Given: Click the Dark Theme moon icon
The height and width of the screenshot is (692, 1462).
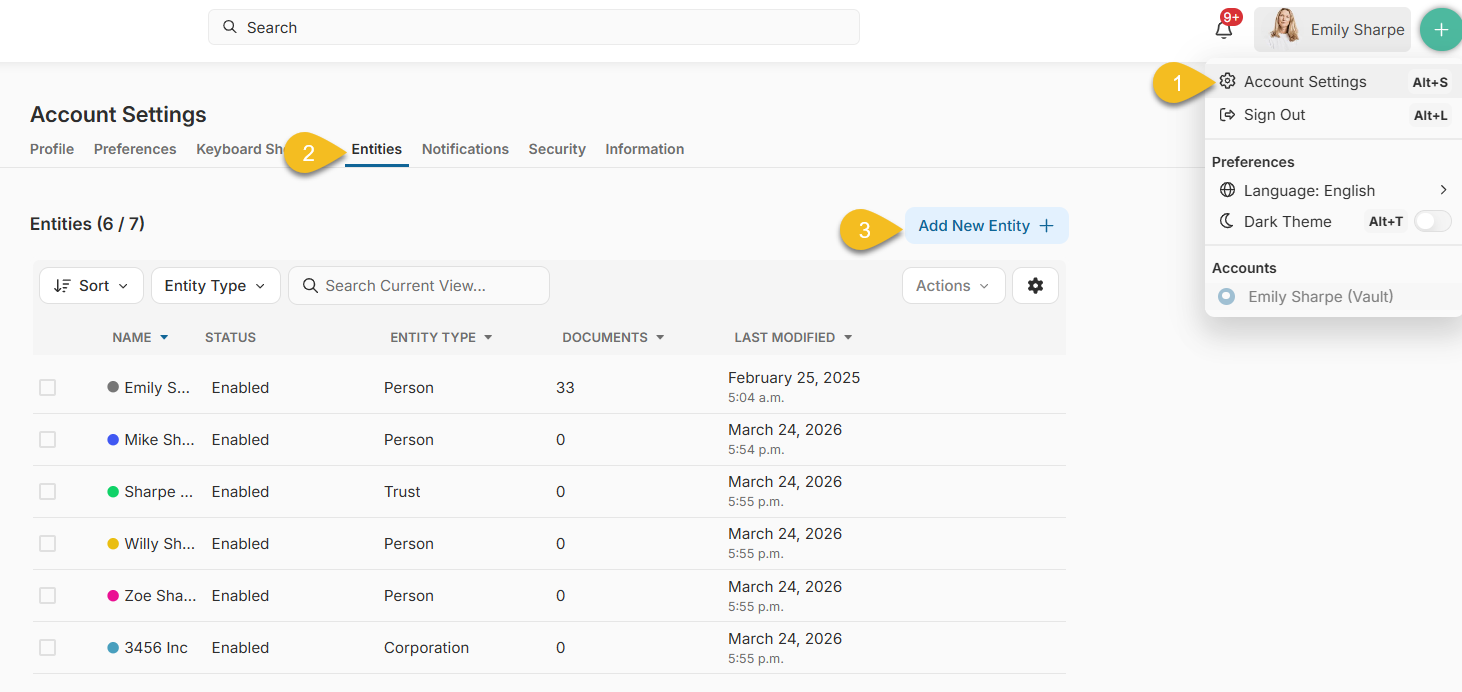Looking at the screenshot, I should (x=1227, y=221).
